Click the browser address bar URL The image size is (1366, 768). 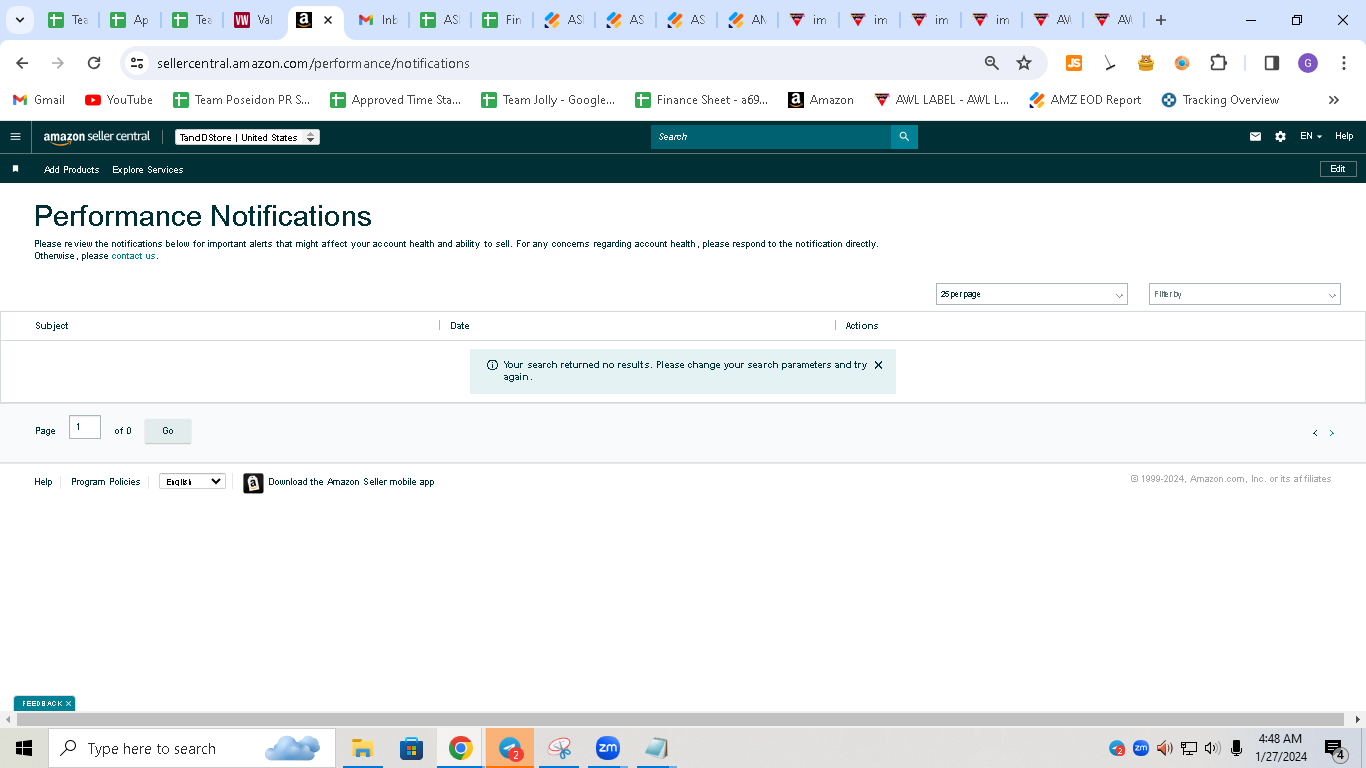click(313, 63)
